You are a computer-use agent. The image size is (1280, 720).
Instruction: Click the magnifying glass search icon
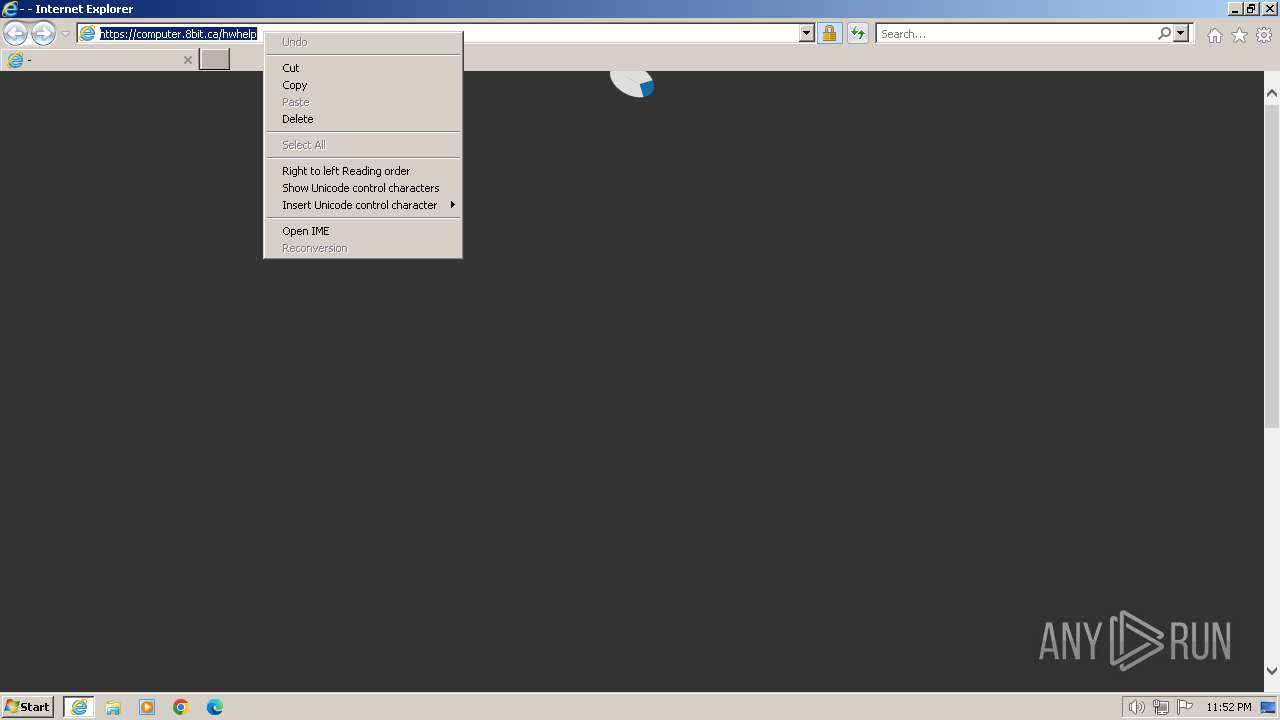pos(1164,34)
